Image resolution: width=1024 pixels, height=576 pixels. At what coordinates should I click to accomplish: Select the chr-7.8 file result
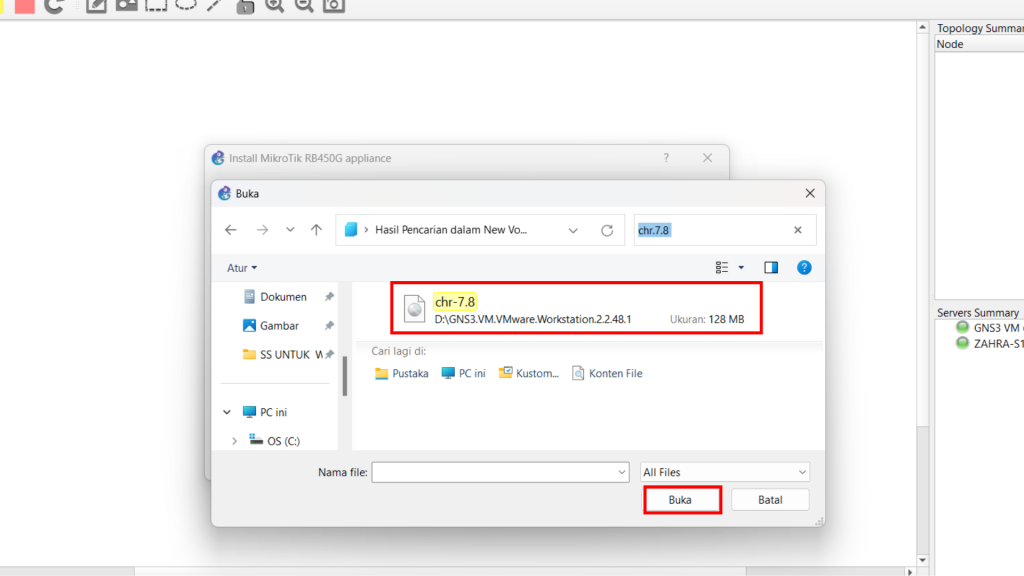[x=575, y=309]
